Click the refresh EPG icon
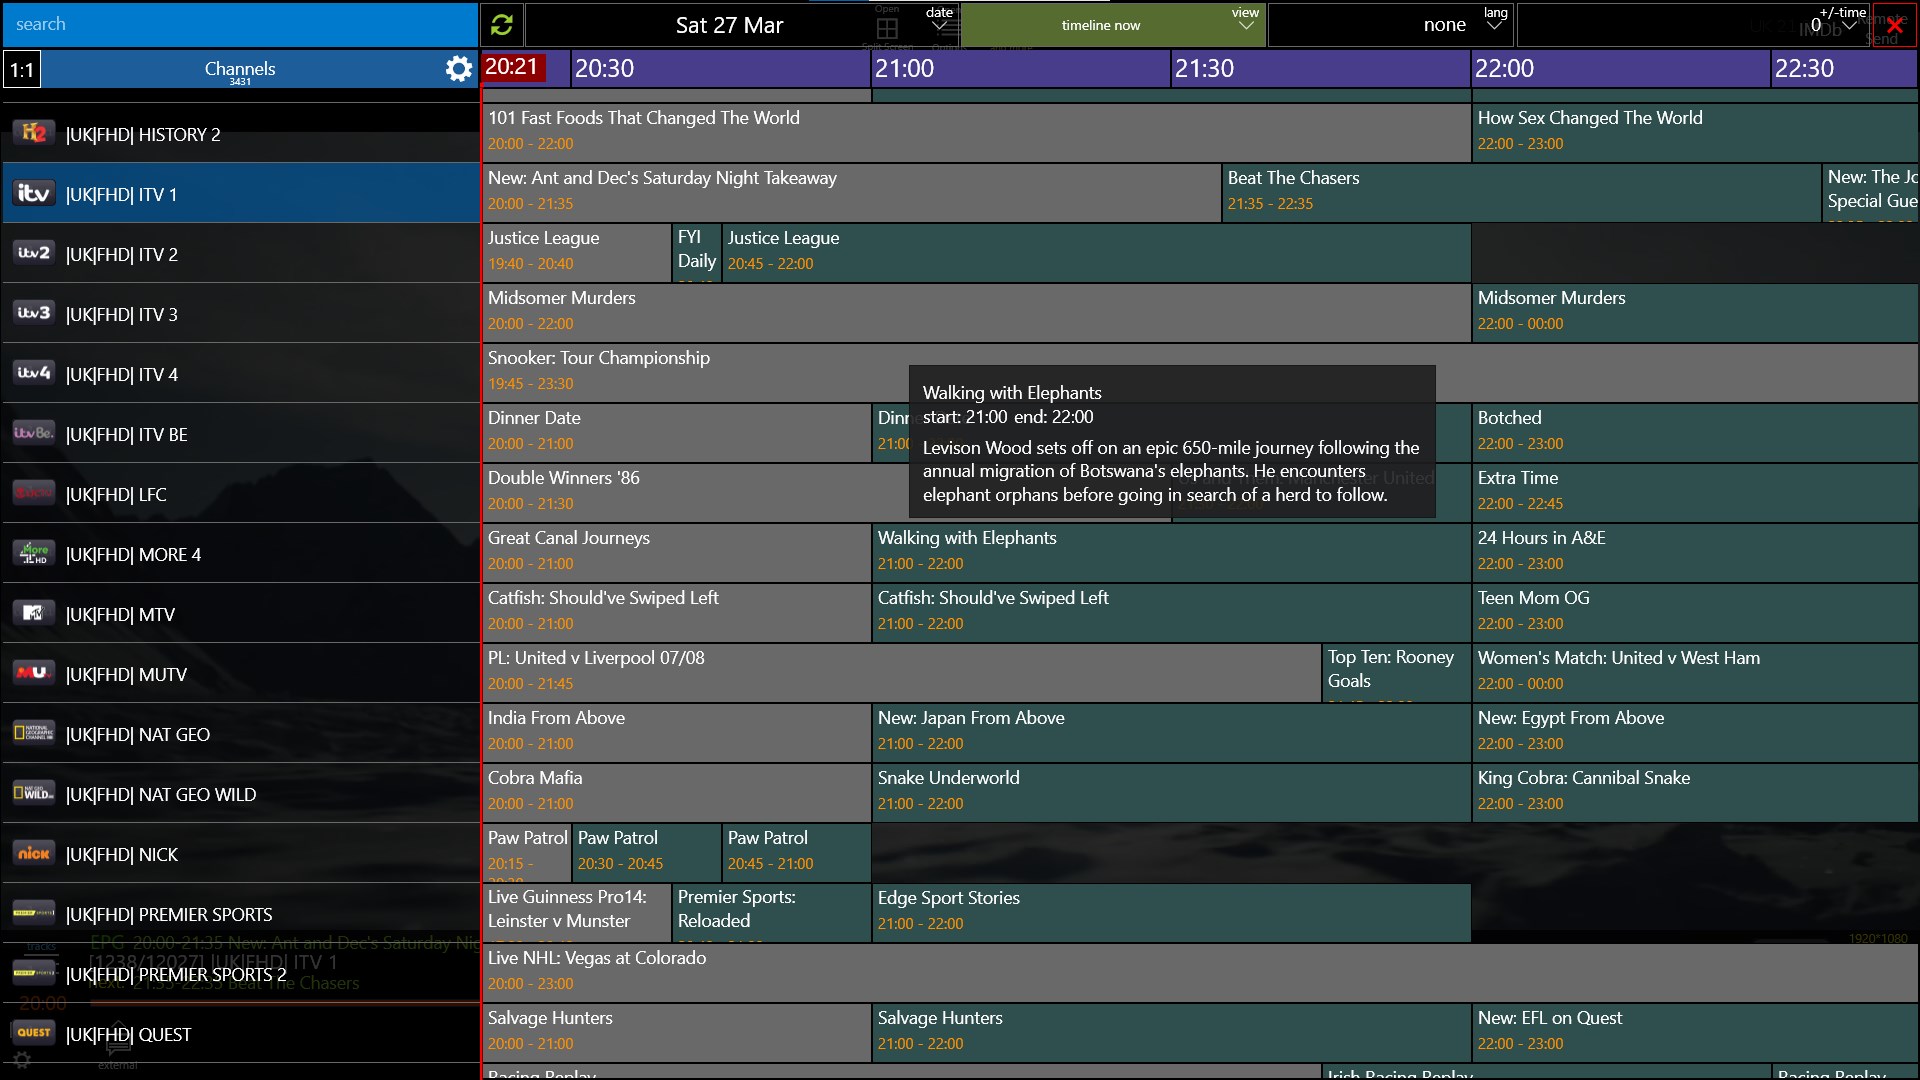 501,24
